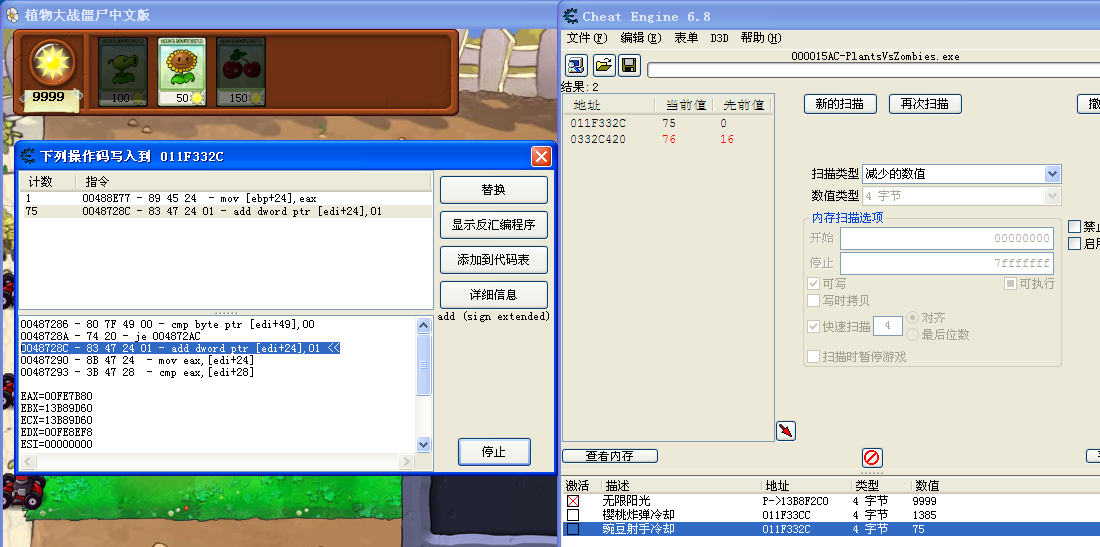
Task: Click the 替换 replace button
Action: (x=494, y=190)
